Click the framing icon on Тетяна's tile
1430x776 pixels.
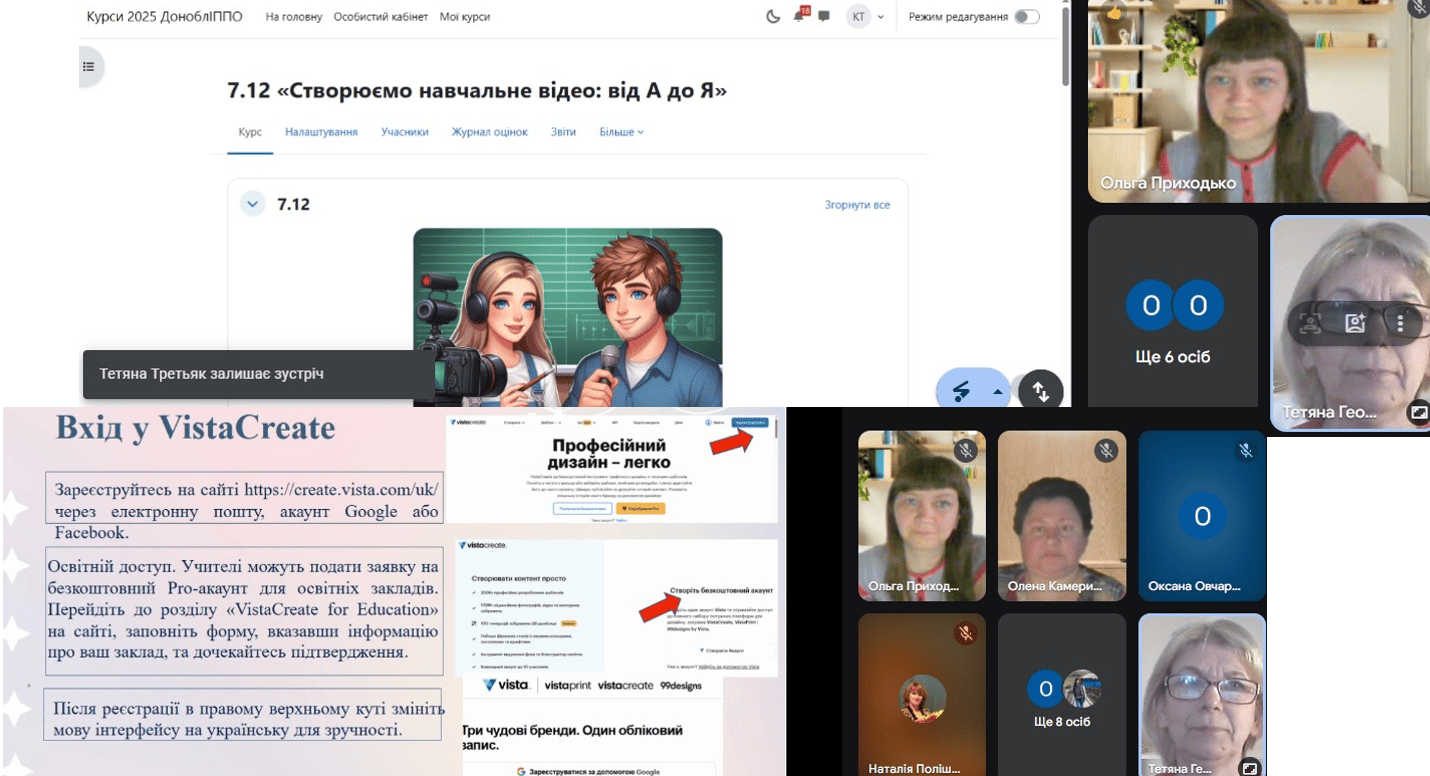(1309, 323)
